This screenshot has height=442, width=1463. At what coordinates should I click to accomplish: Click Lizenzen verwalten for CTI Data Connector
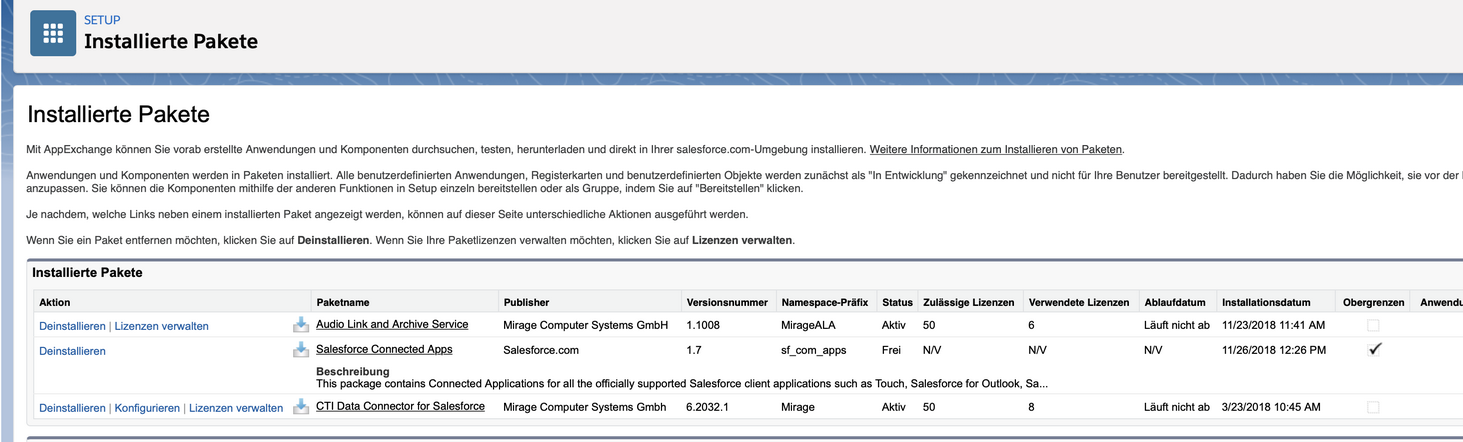pyautogui.click(x=236, y=408)
